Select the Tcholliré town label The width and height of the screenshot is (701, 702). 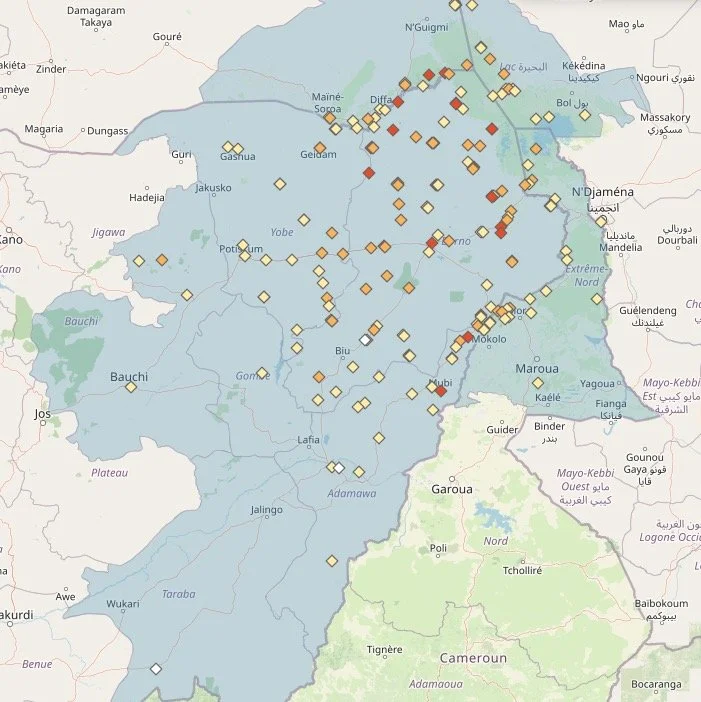click(522, 571)
